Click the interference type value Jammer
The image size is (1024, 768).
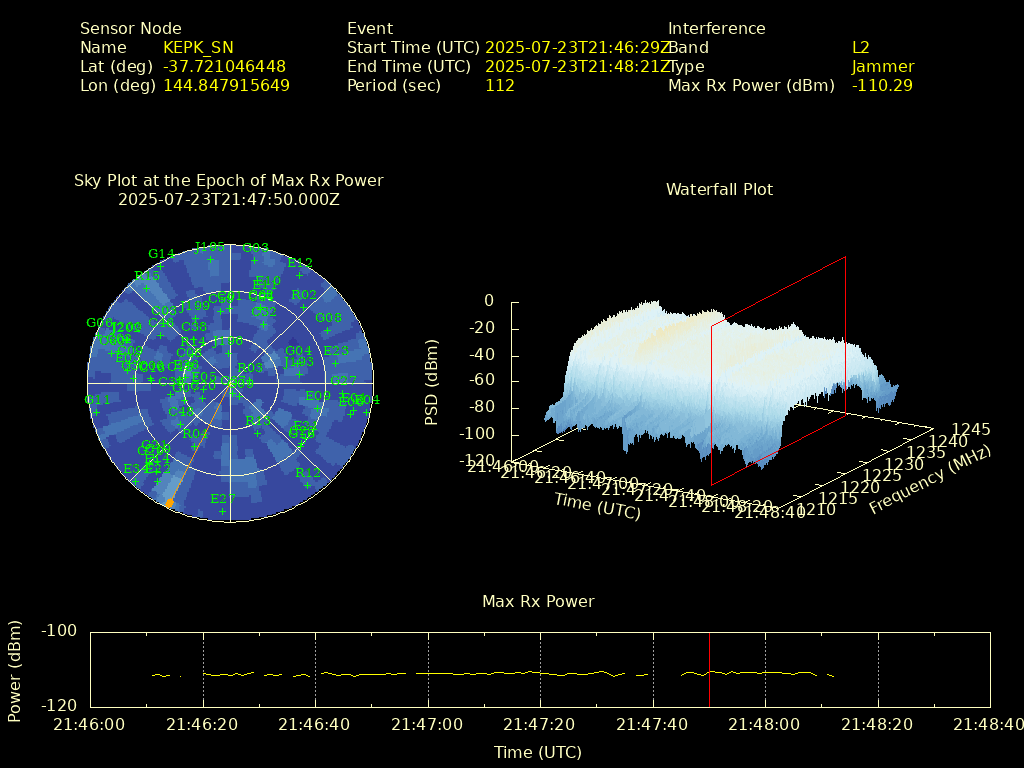point(882,67)
